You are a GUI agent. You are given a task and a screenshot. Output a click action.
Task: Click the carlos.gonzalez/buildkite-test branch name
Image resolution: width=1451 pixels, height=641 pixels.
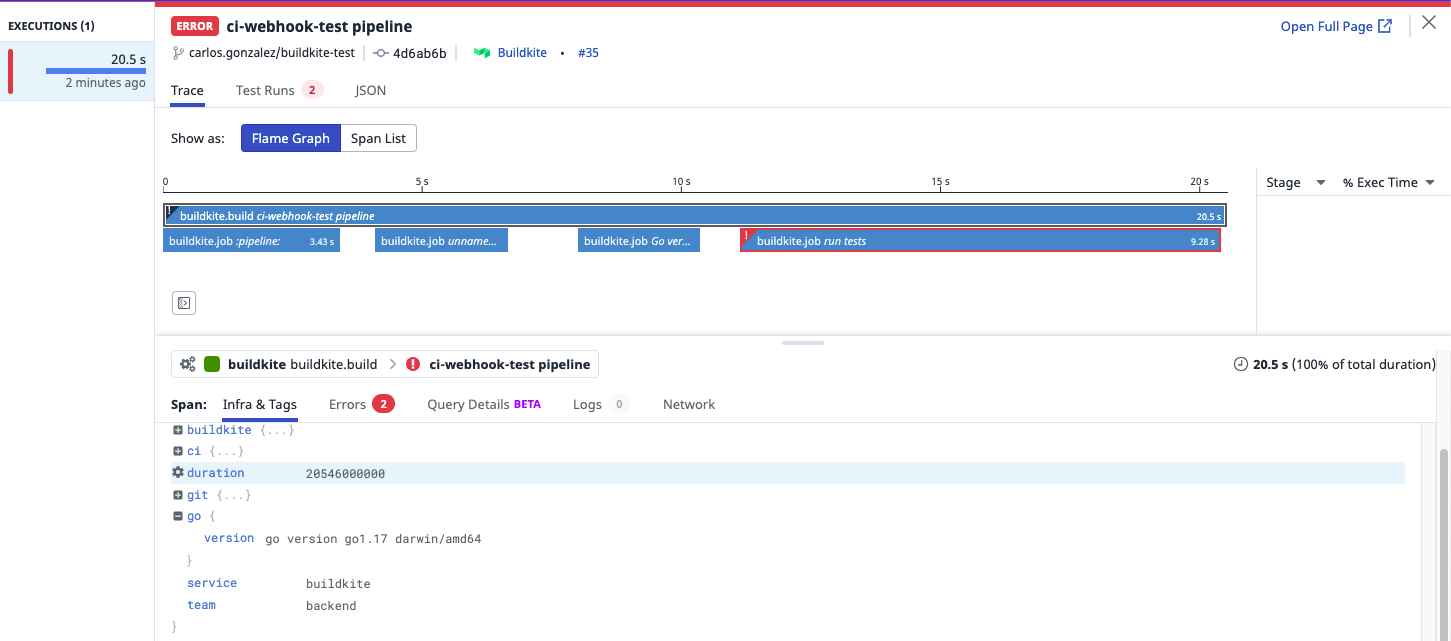coord(272,53)
